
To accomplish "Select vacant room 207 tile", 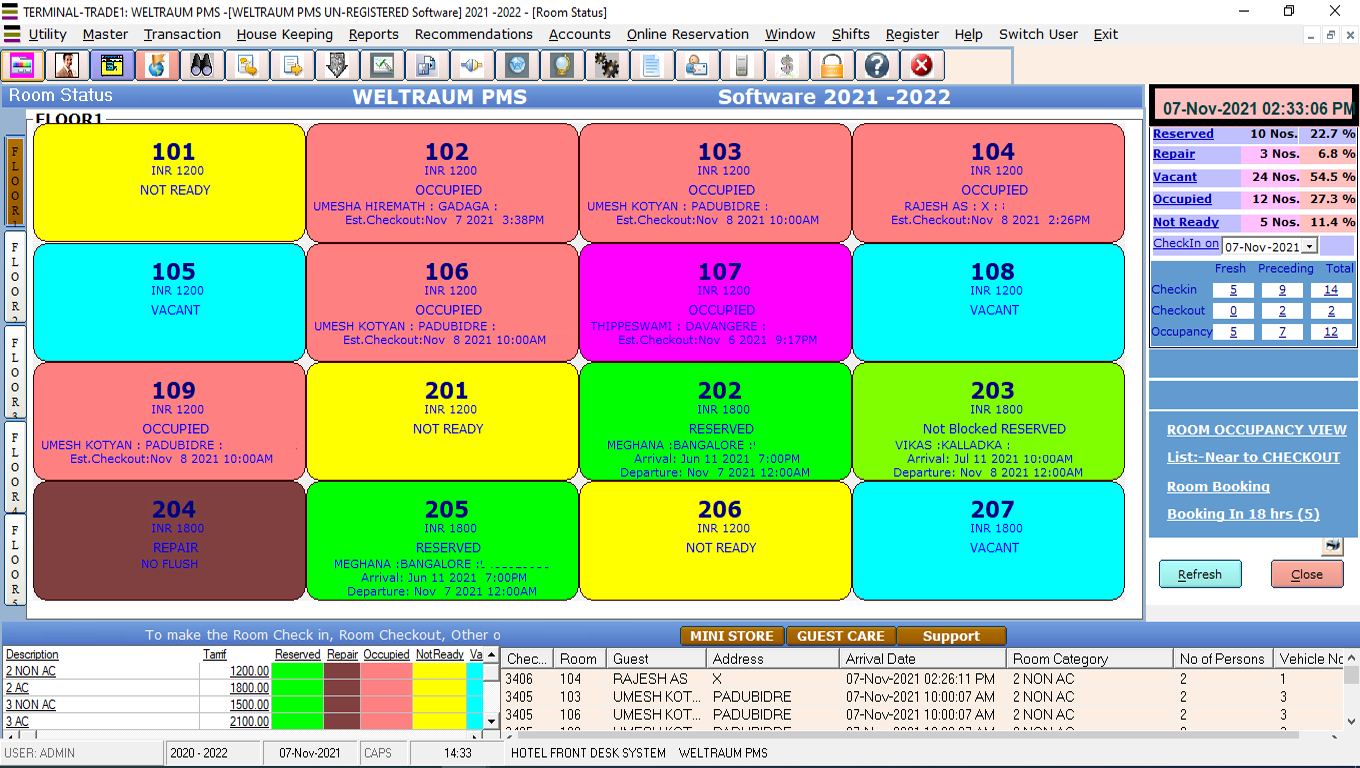I will point(988,541).
